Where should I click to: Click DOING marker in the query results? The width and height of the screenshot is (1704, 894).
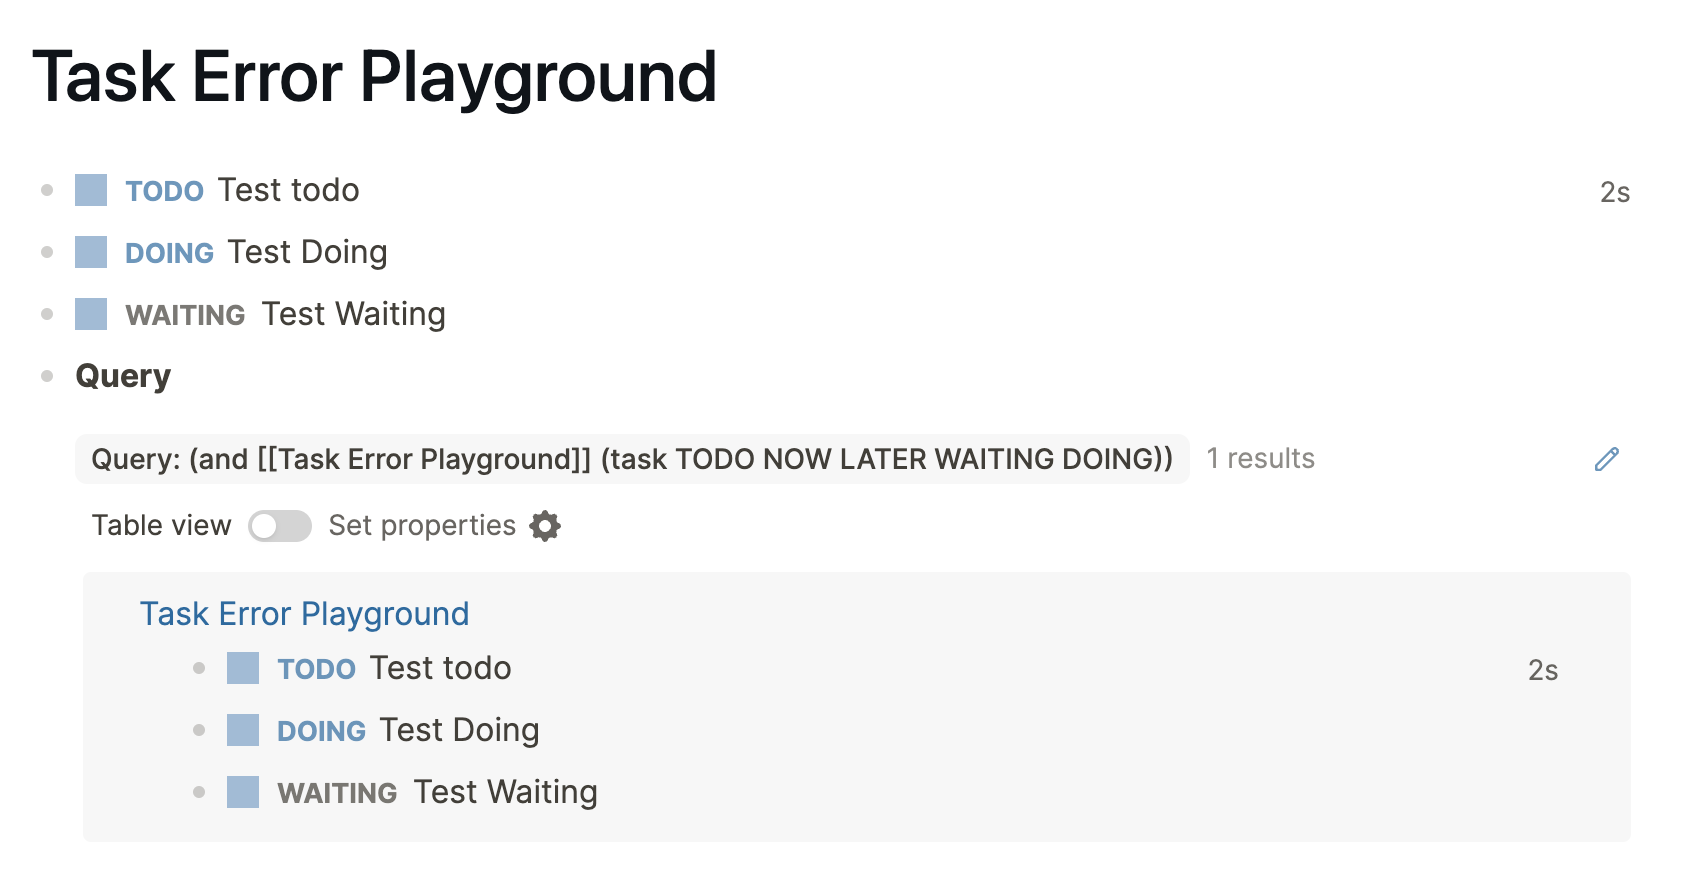click(x=321, y=730)
